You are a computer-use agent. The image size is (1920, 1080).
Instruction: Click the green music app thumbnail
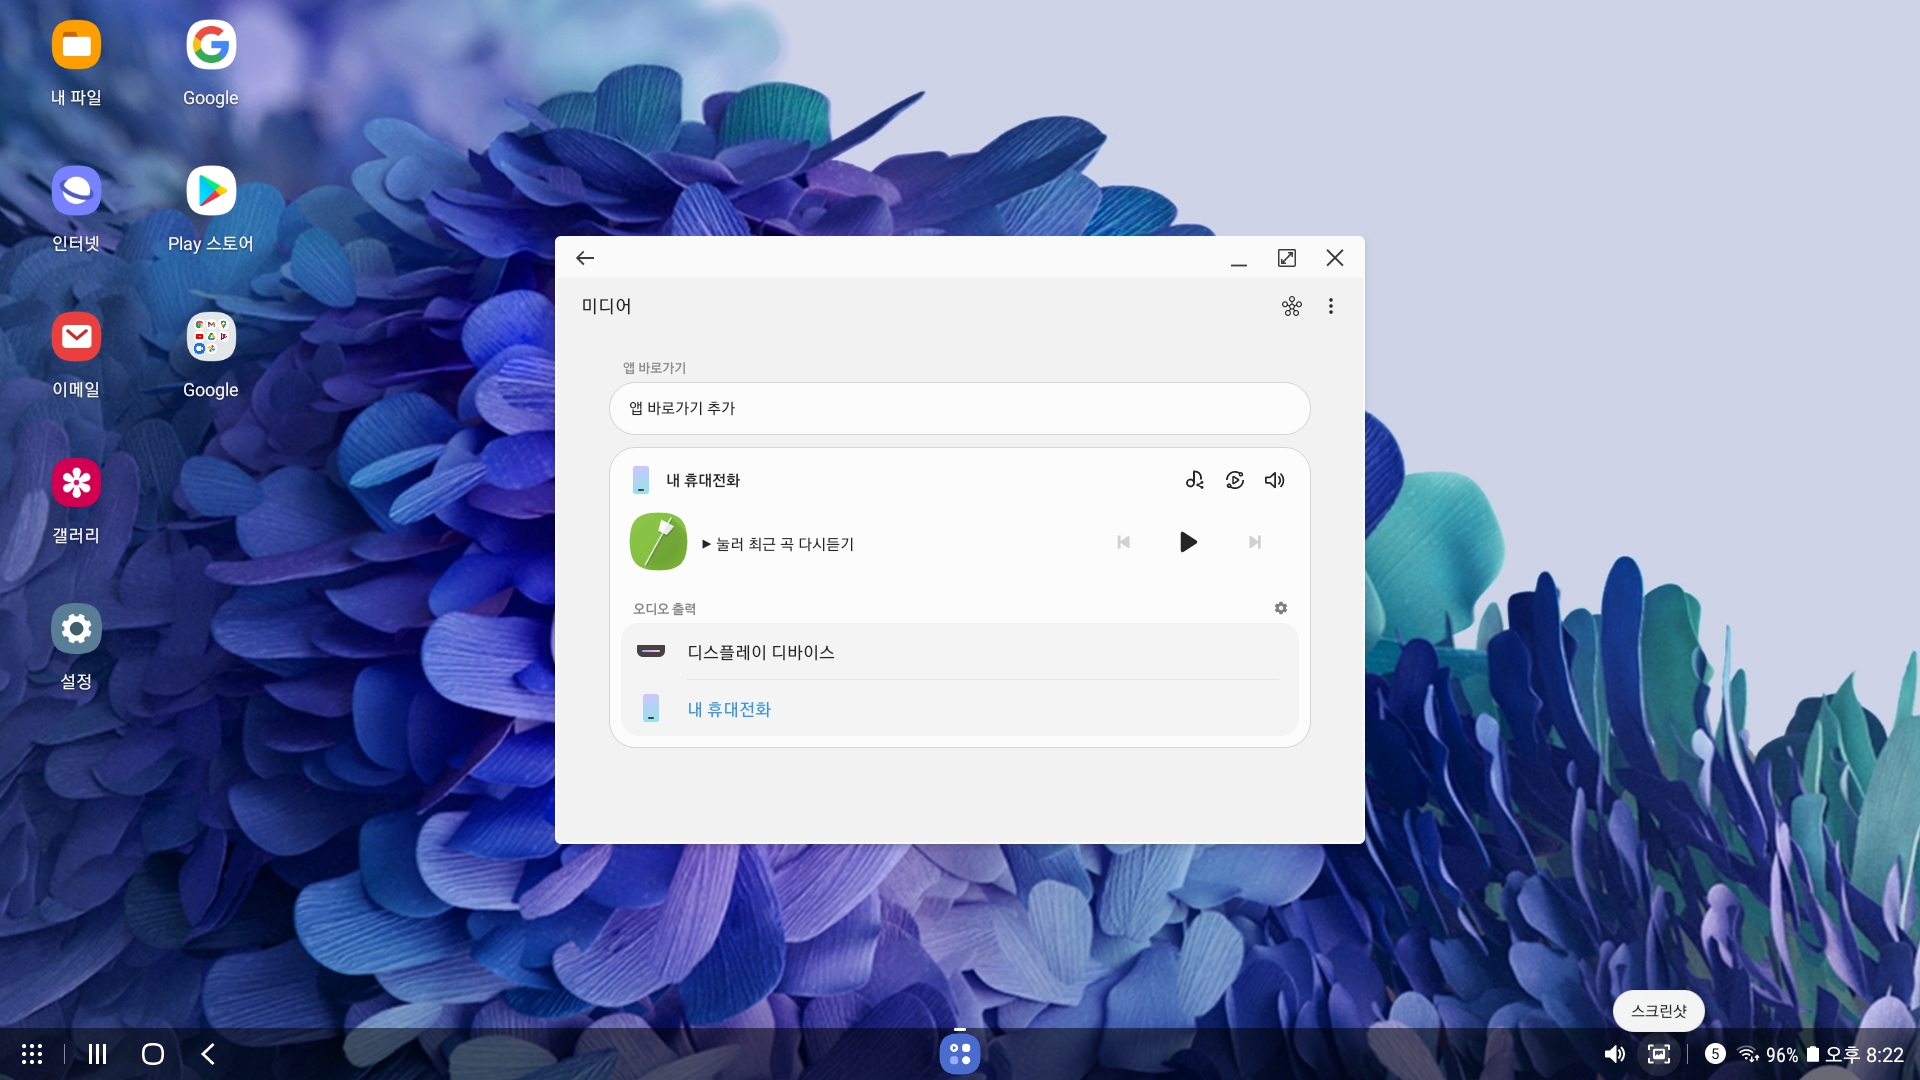[x=658, y=542]
